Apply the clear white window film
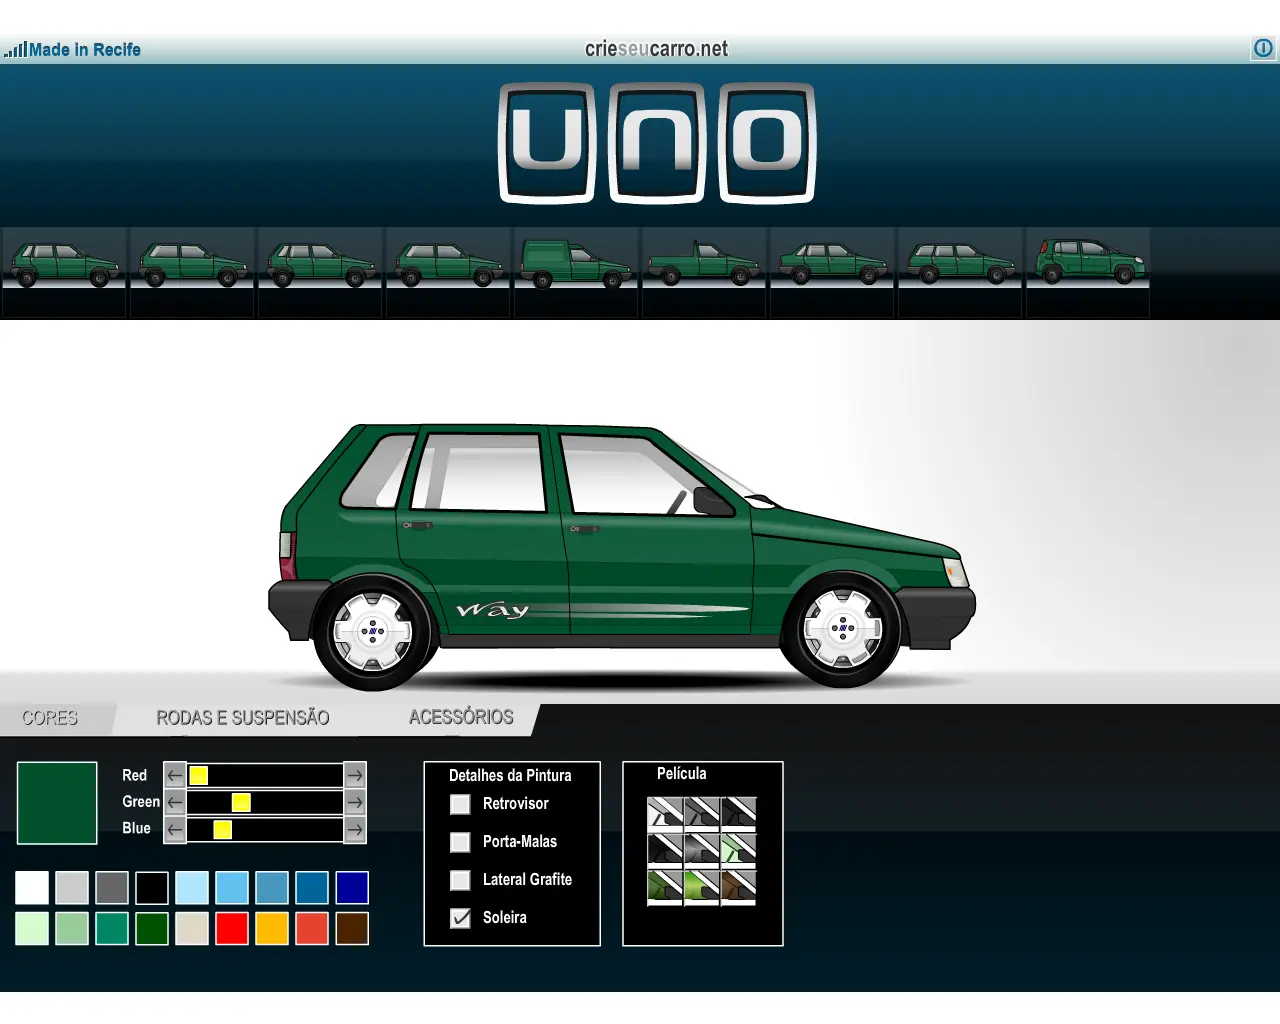 (665, 813)
